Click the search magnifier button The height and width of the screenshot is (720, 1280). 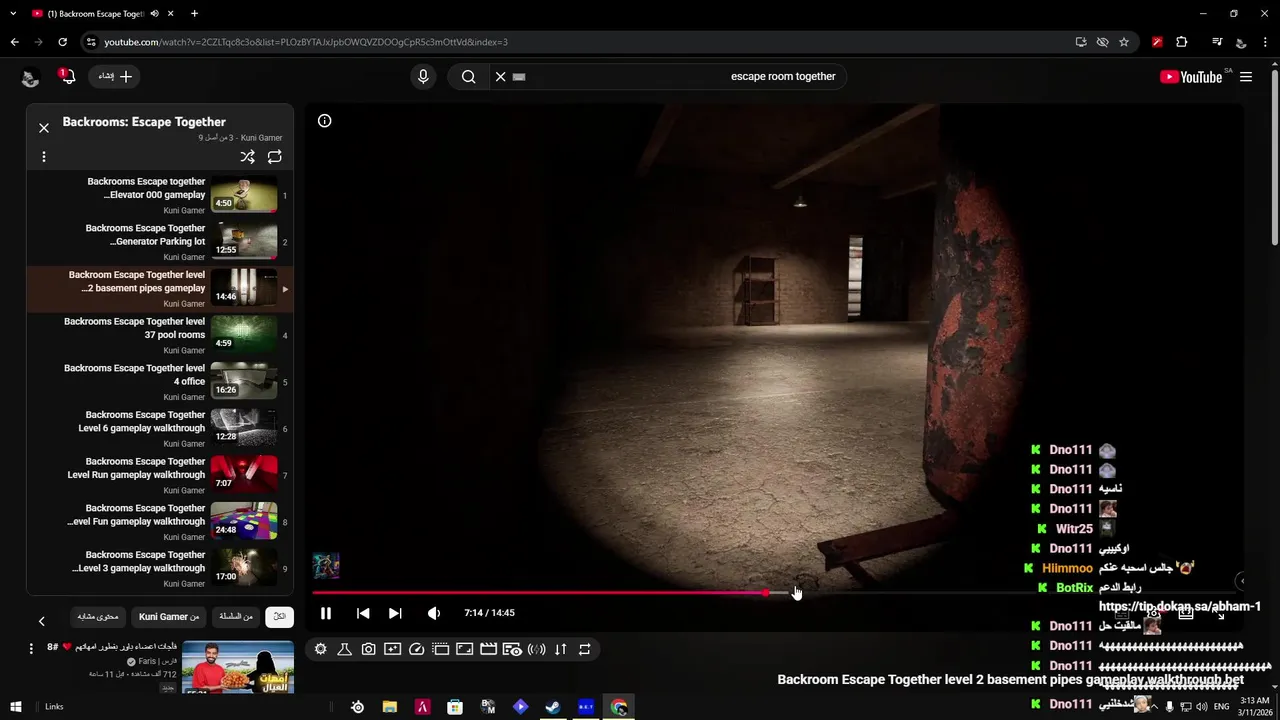(x=468, y=77)
